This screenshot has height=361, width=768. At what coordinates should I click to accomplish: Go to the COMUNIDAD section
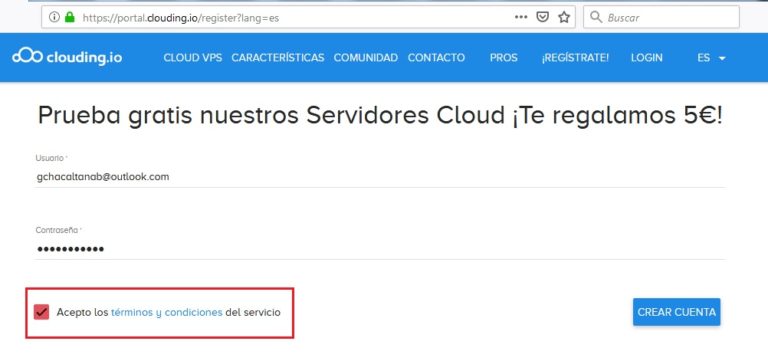tap(366, 58)
